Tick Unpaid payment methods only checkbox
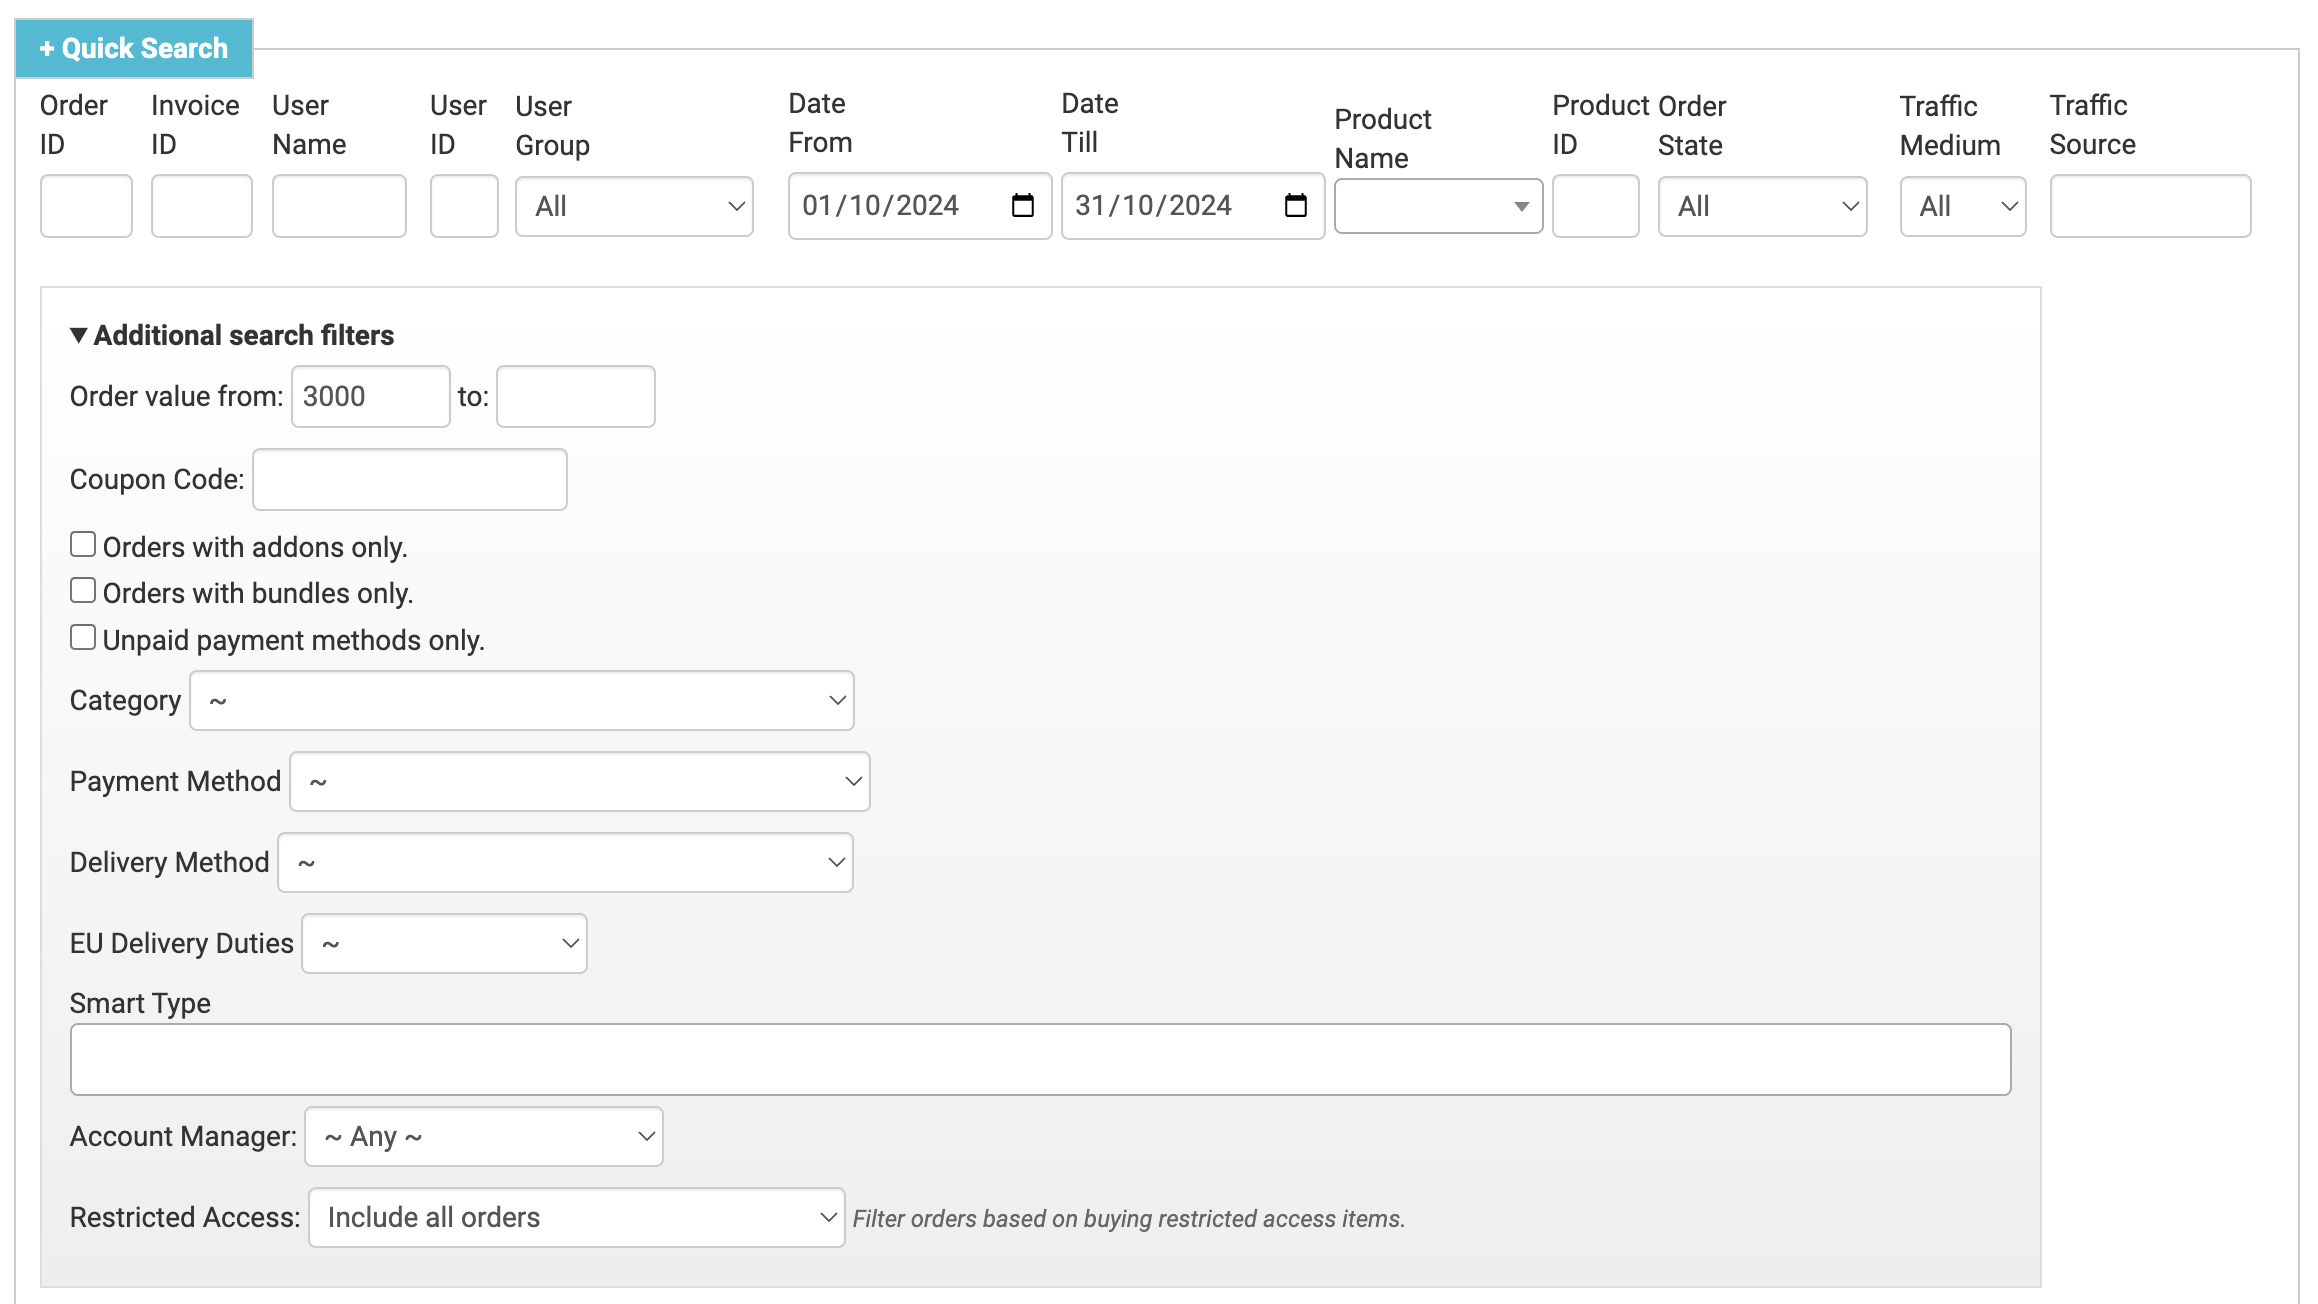Viewport: 2318px width, 1304px height. pyautogui.click(x=83, y=638)
